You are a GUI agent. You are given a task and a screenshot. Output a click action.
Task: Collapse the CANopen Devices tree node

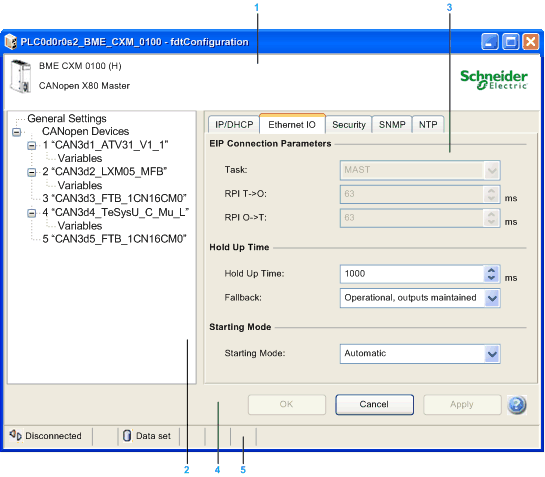16,132
